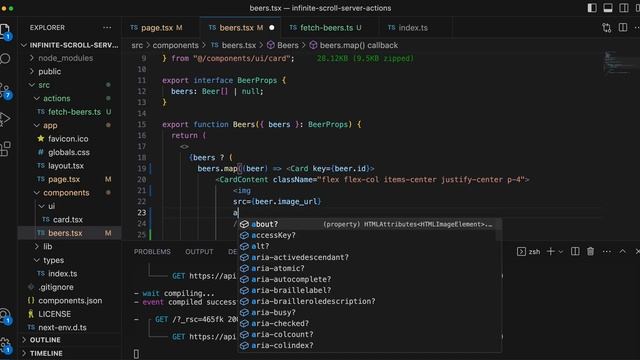
Task: Expand TIMELINE section
Action: (x=69, y=353)
